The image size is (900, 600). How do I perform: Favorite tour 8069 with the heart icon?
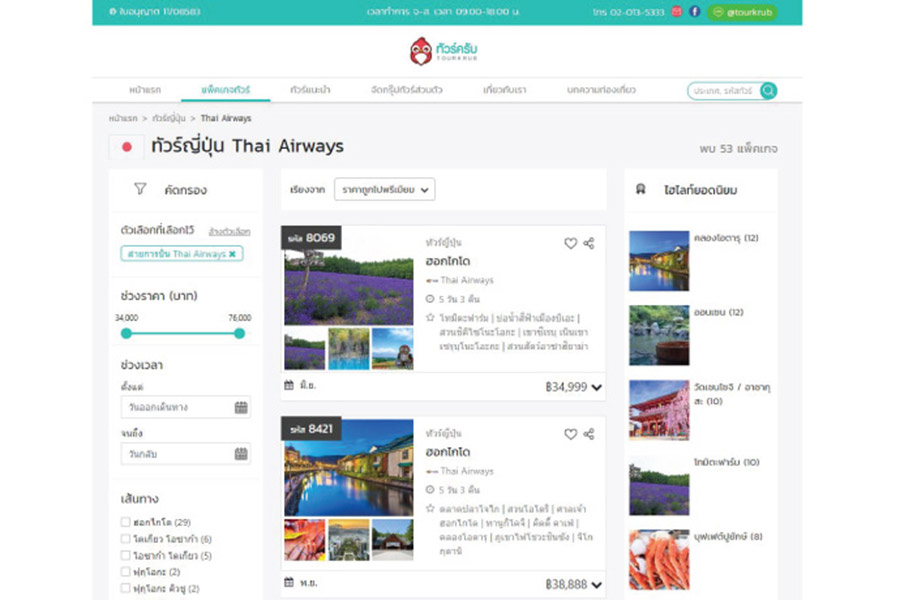[x=570, y=243]
